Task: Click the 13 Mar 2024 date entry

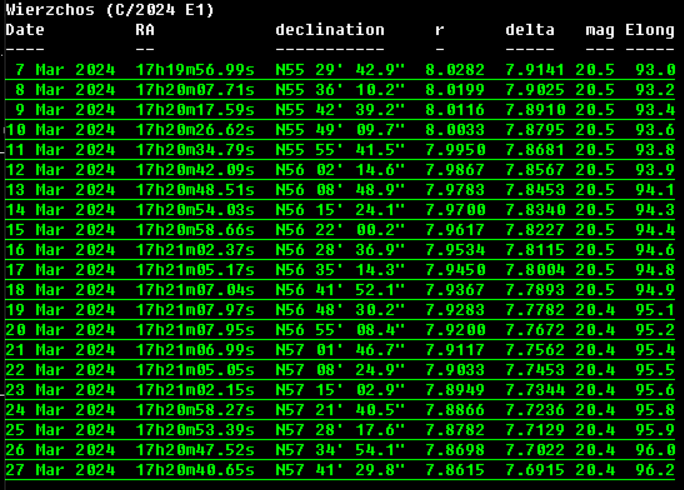Action: pos(60,190)
